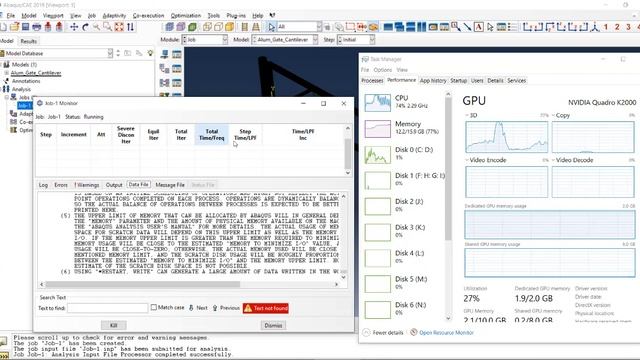Select the Annotations tree item

point(26,81)
